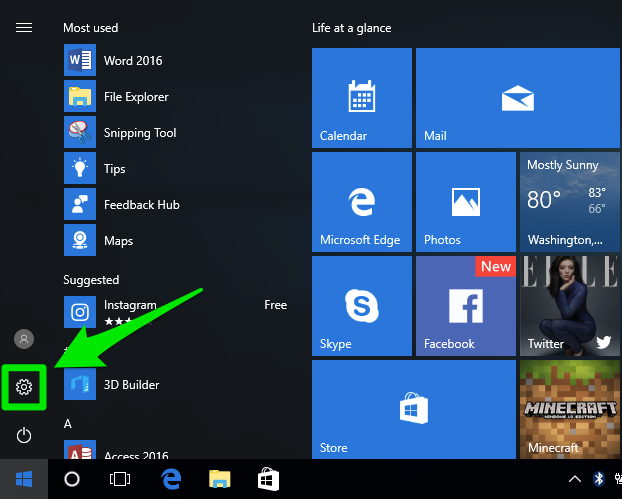The width and height of the screenshot is (622, 499).
Task: Show hidden system tray icons
Action: coord(575,479)
